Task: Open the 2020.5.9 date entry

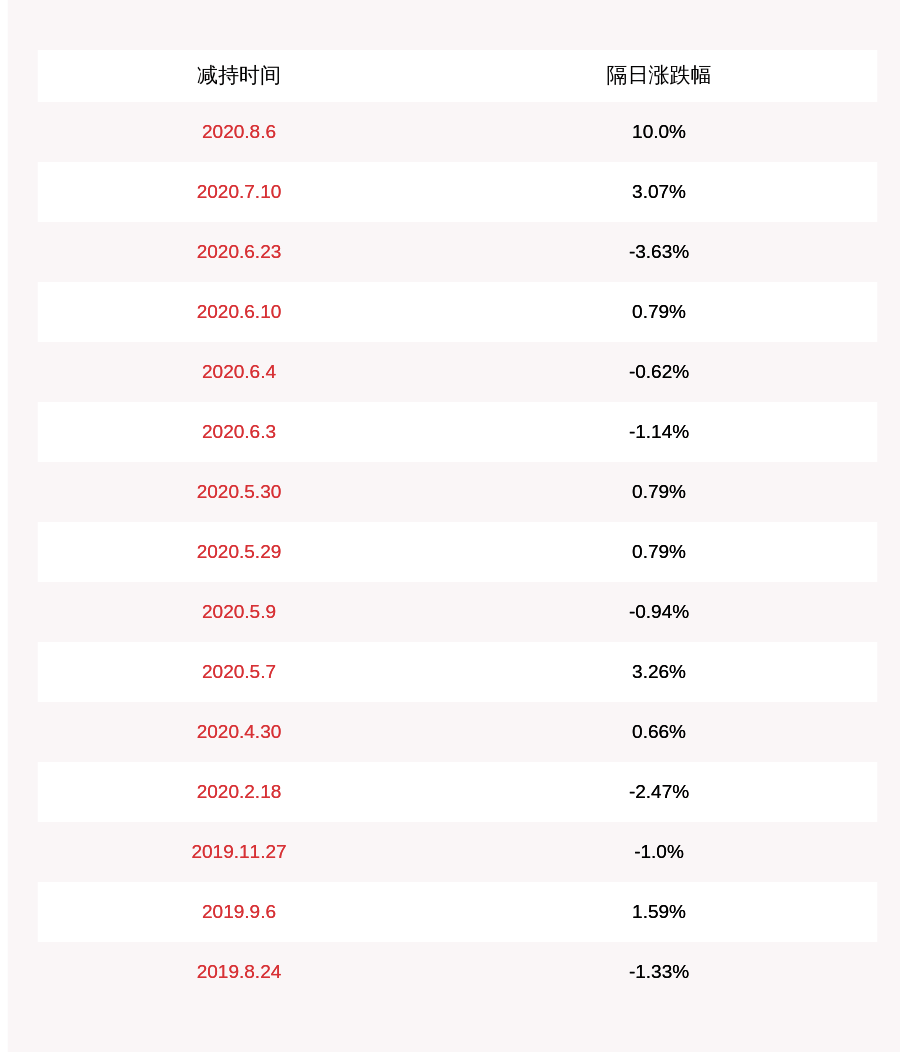Action: point(239,612)
